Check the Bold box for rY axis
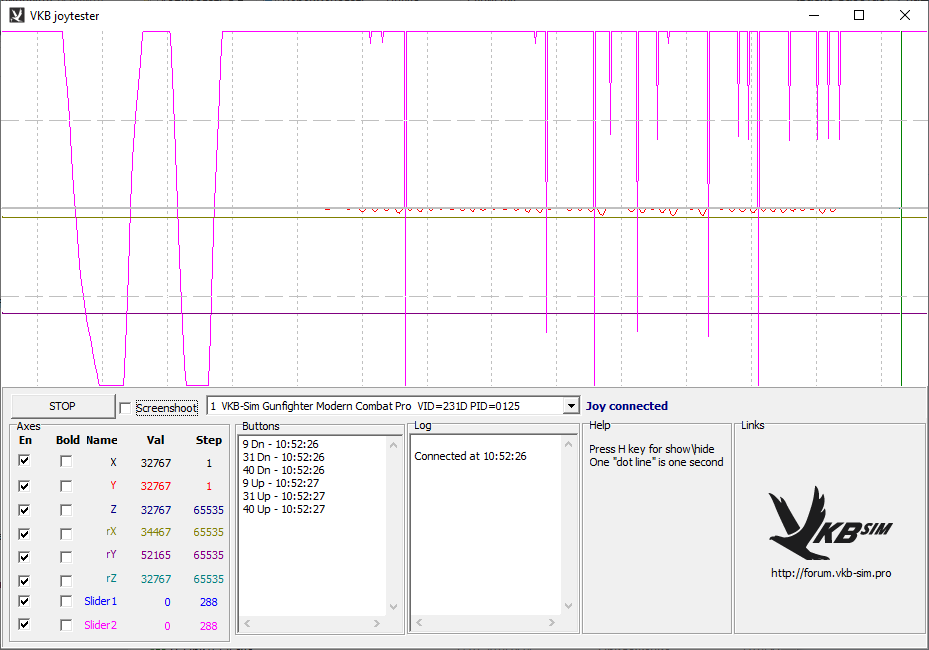Screen dimensions: 929x650 coord(66,556)
